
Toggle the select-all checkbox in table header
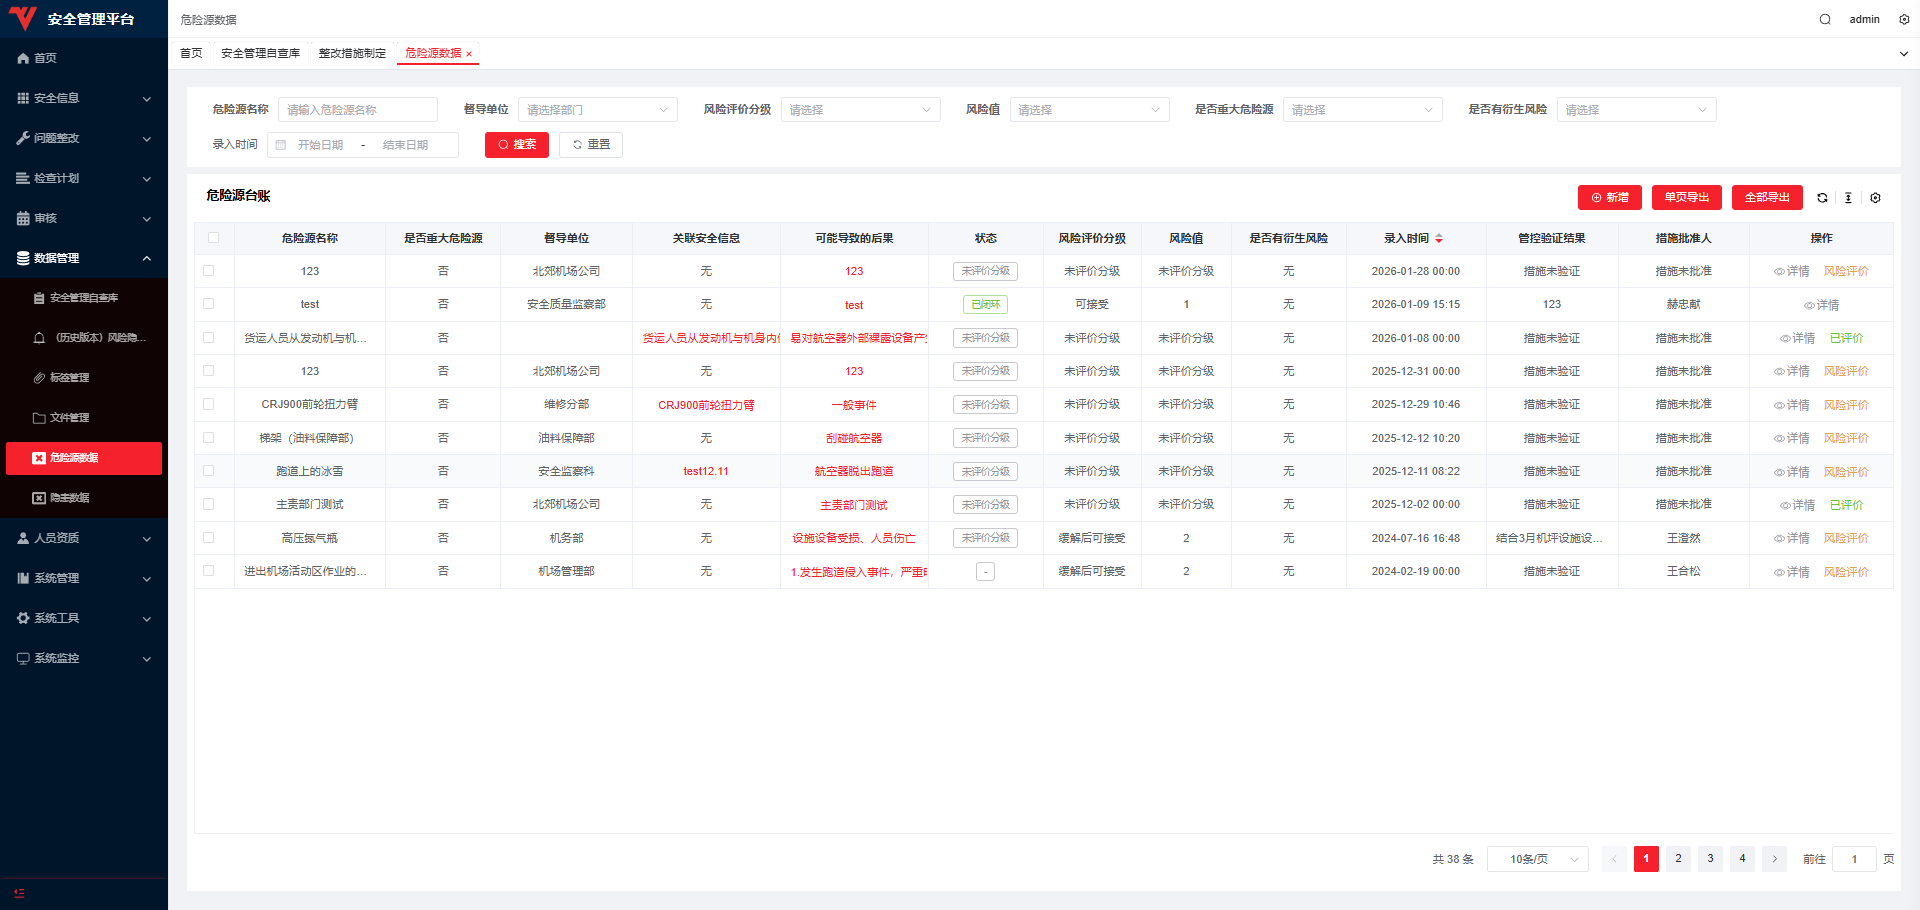[x=213, y=238]
